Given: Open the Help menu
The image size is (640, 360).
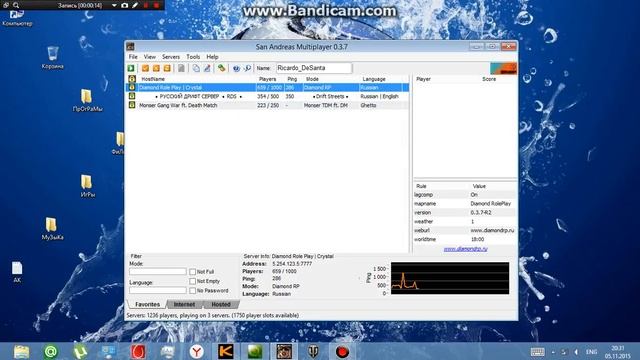Looking at the screenshot, I should pos(212,57).
